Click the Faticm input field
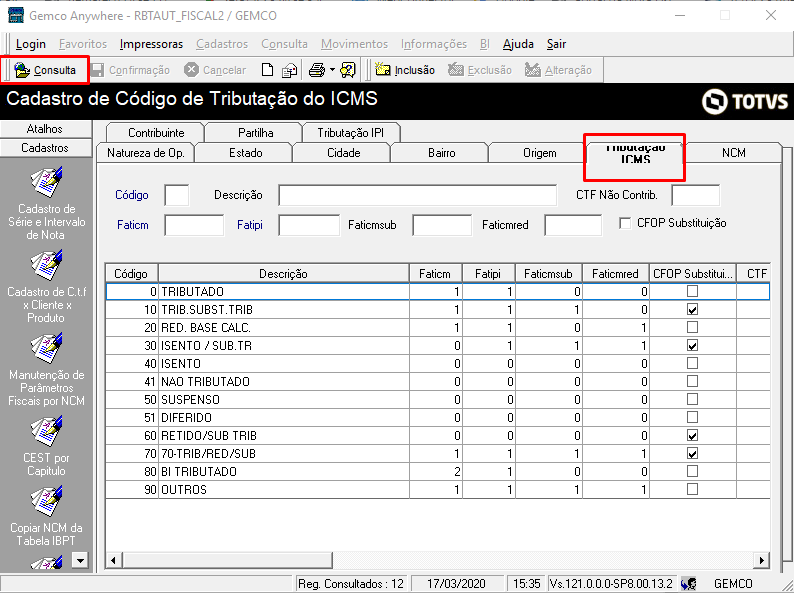The height and width of the screenshot is (593, 794). click(x=194, y=225)
